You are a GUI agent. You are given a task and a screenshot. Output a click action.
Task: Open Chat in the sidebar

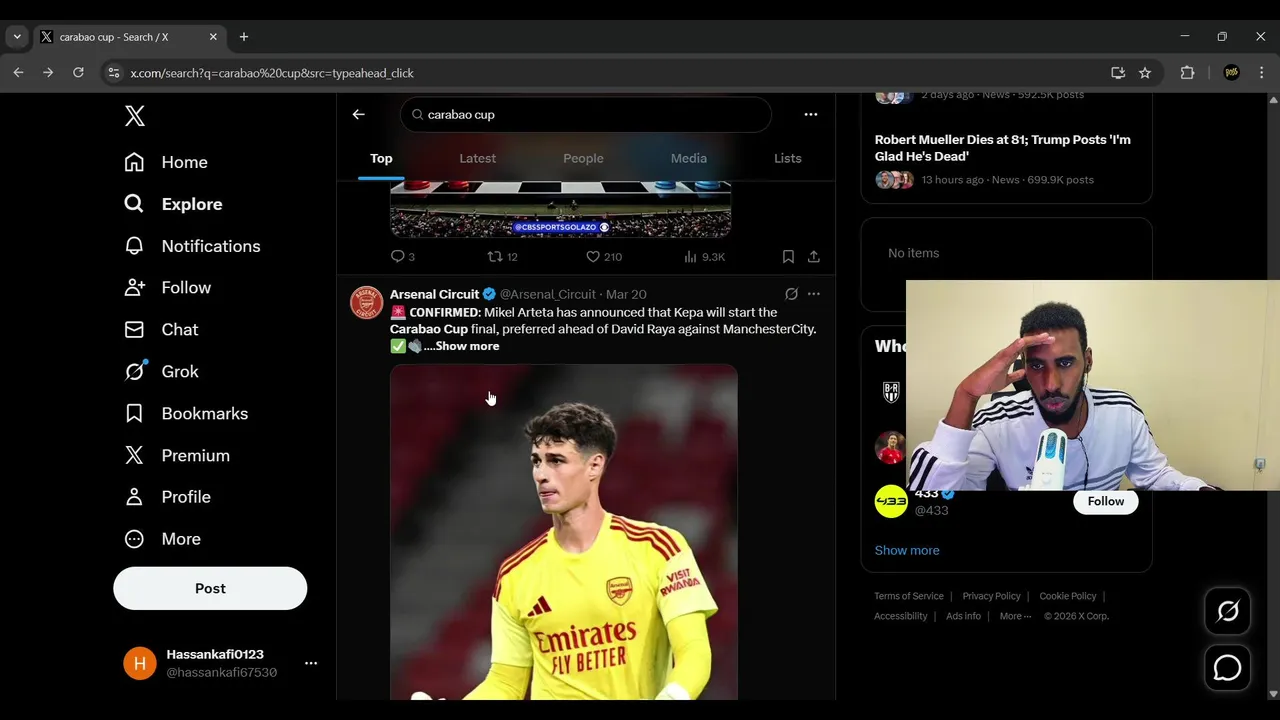click(x=161, y=330)
